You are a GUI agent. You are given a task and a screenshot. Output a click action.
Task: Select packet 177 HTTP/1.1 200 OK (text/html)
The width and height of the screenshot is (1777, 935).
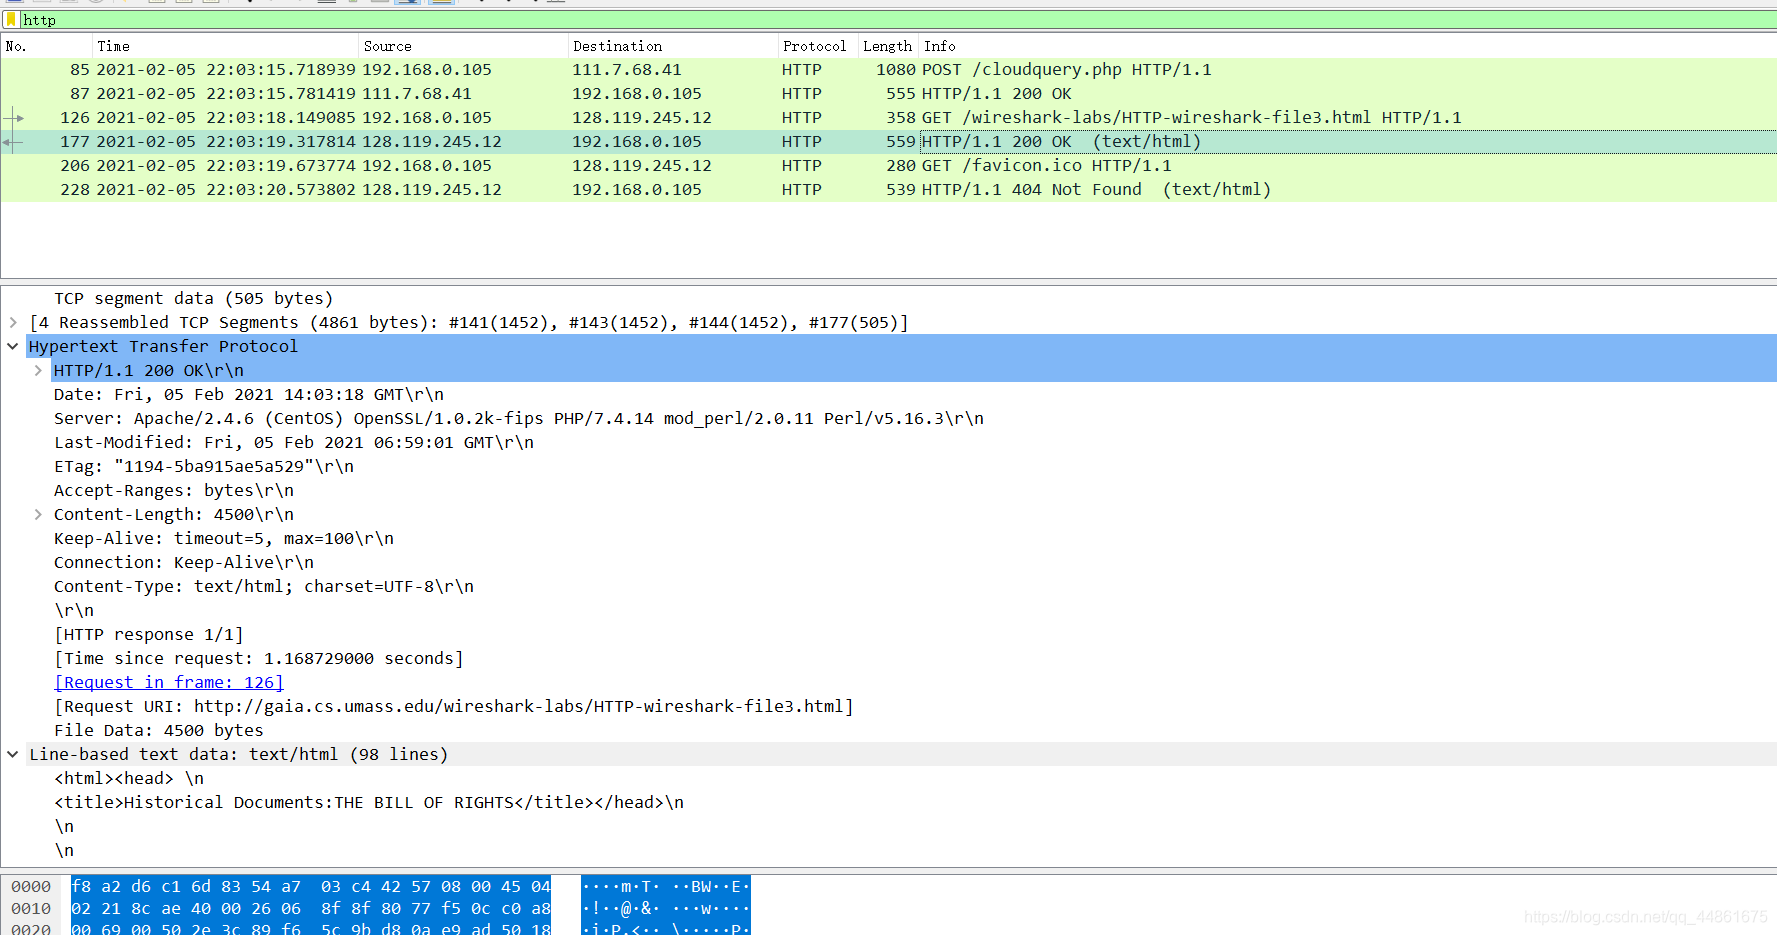click(888, 142)
